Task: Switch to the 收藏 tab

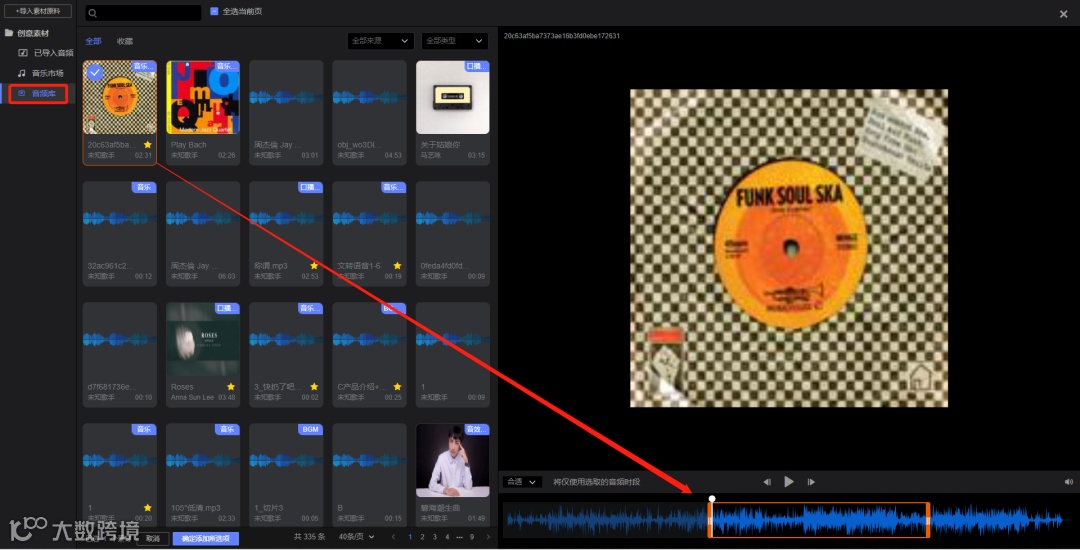Action: point(125,41)
